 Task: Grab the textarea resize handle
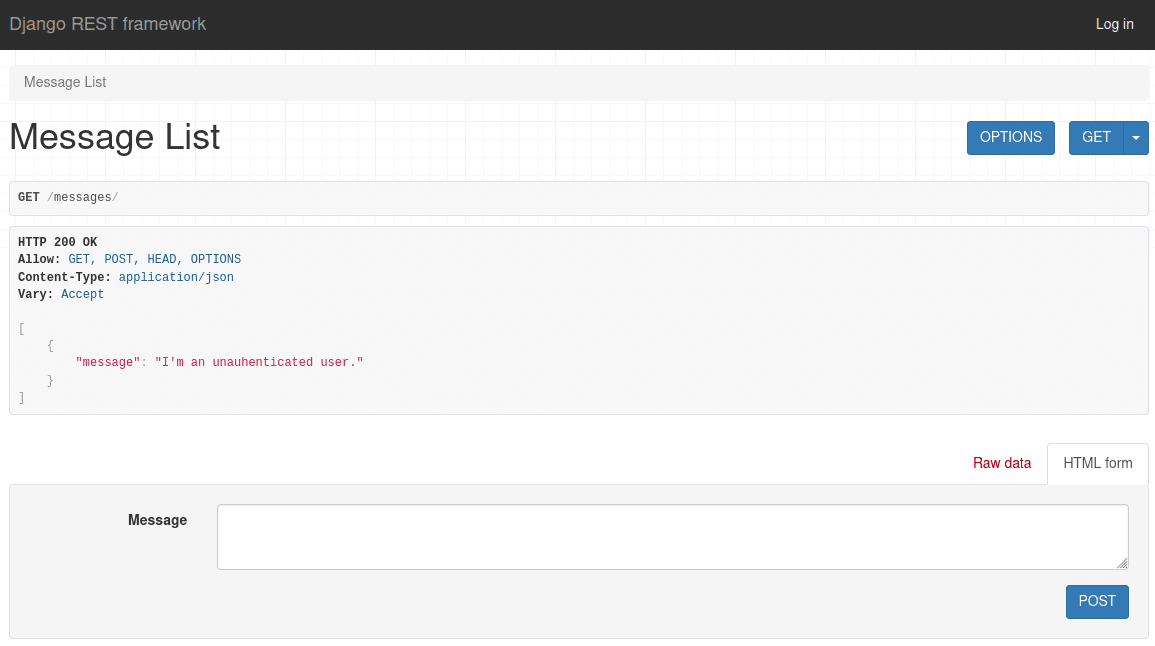(x=1122, y=564)
